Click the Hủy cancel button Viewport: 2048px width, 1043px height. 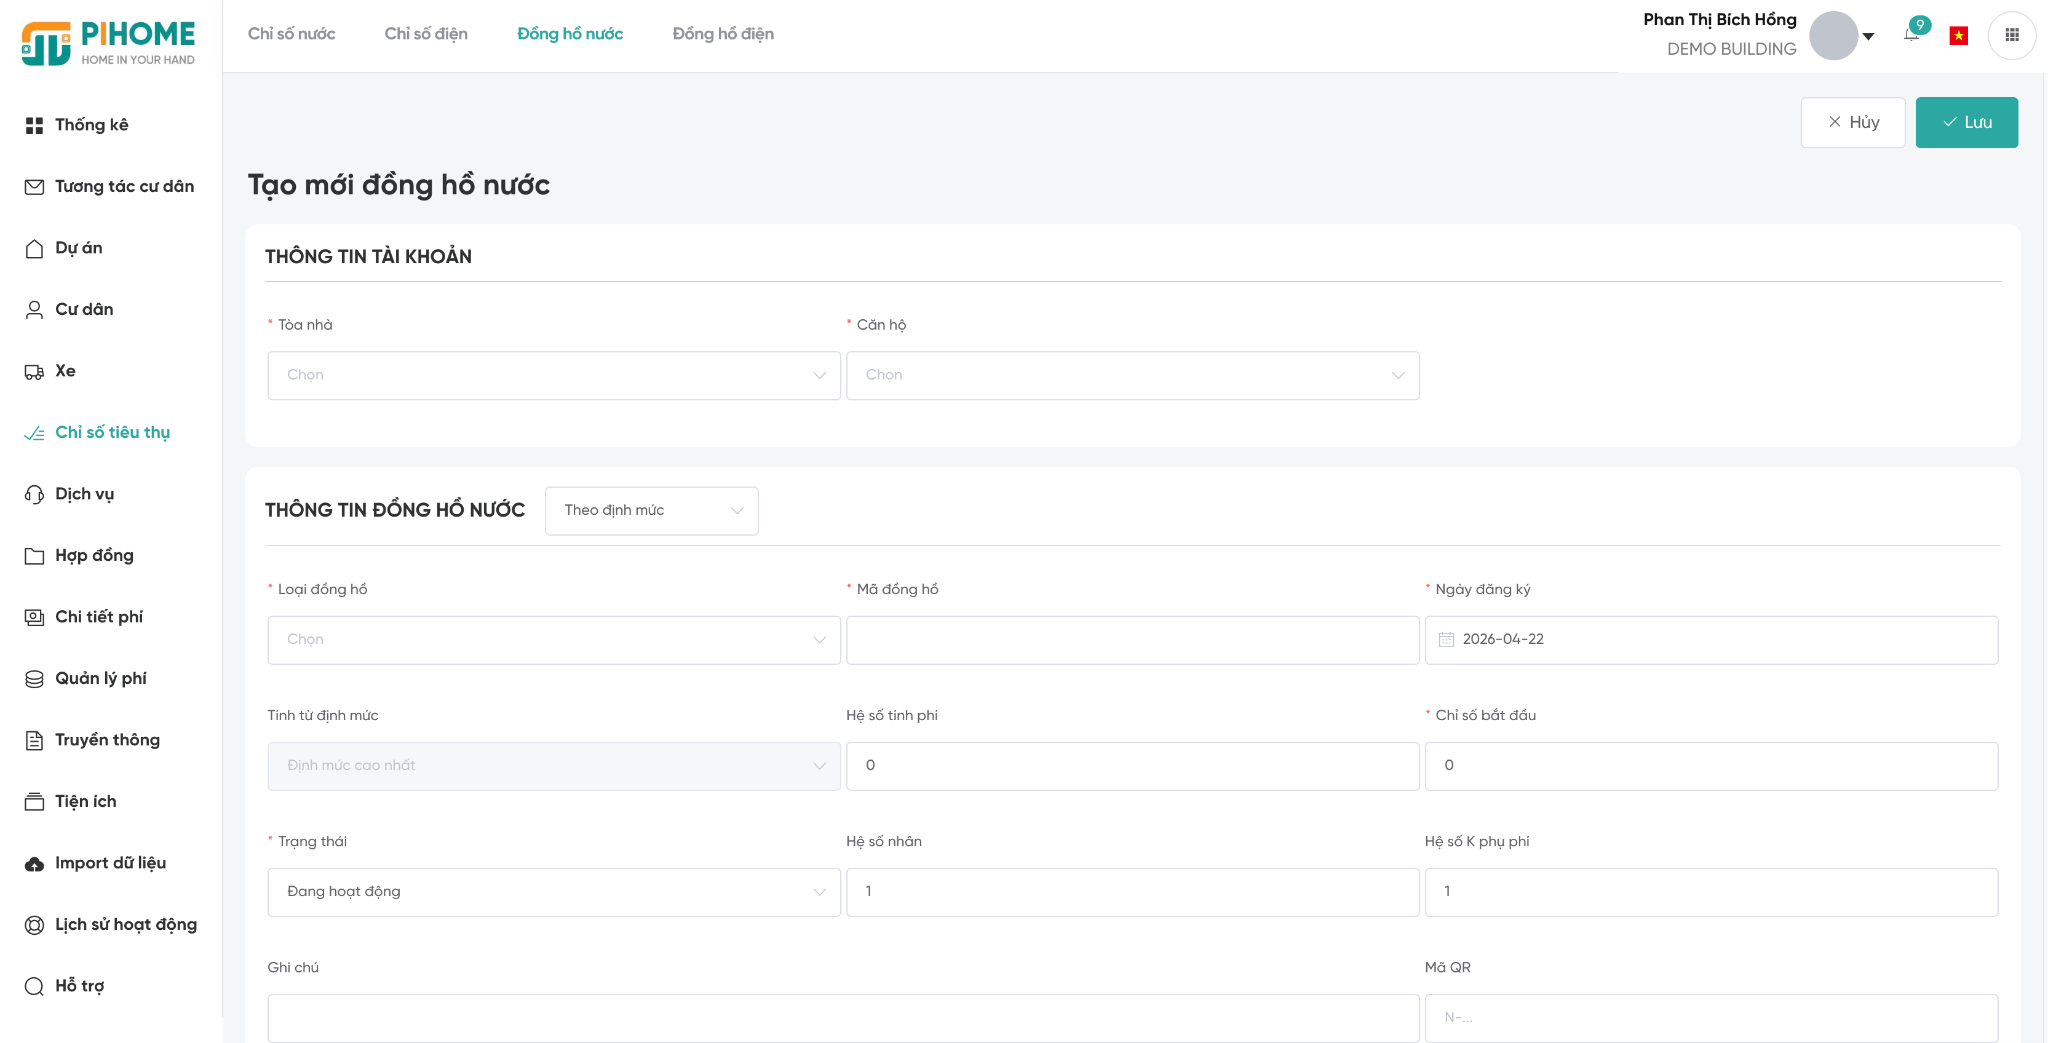[x=1853, y=122]
